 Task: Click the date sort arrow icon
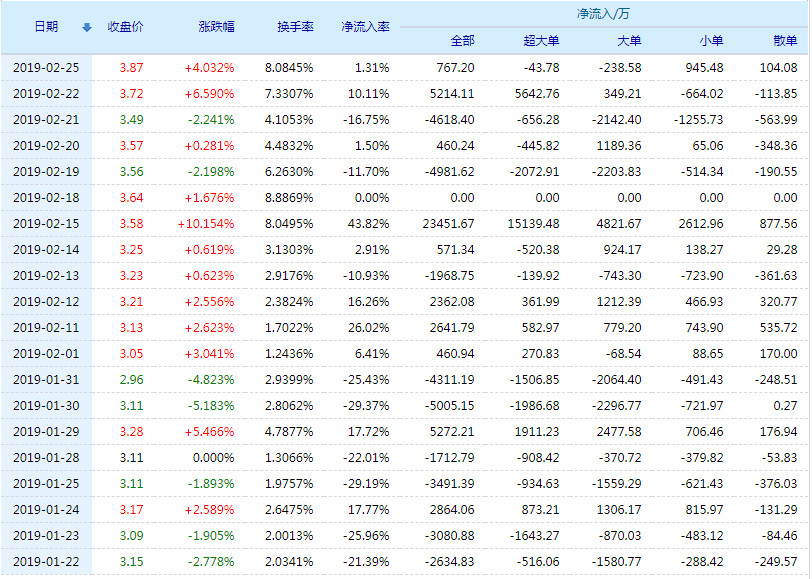(87, 27)
